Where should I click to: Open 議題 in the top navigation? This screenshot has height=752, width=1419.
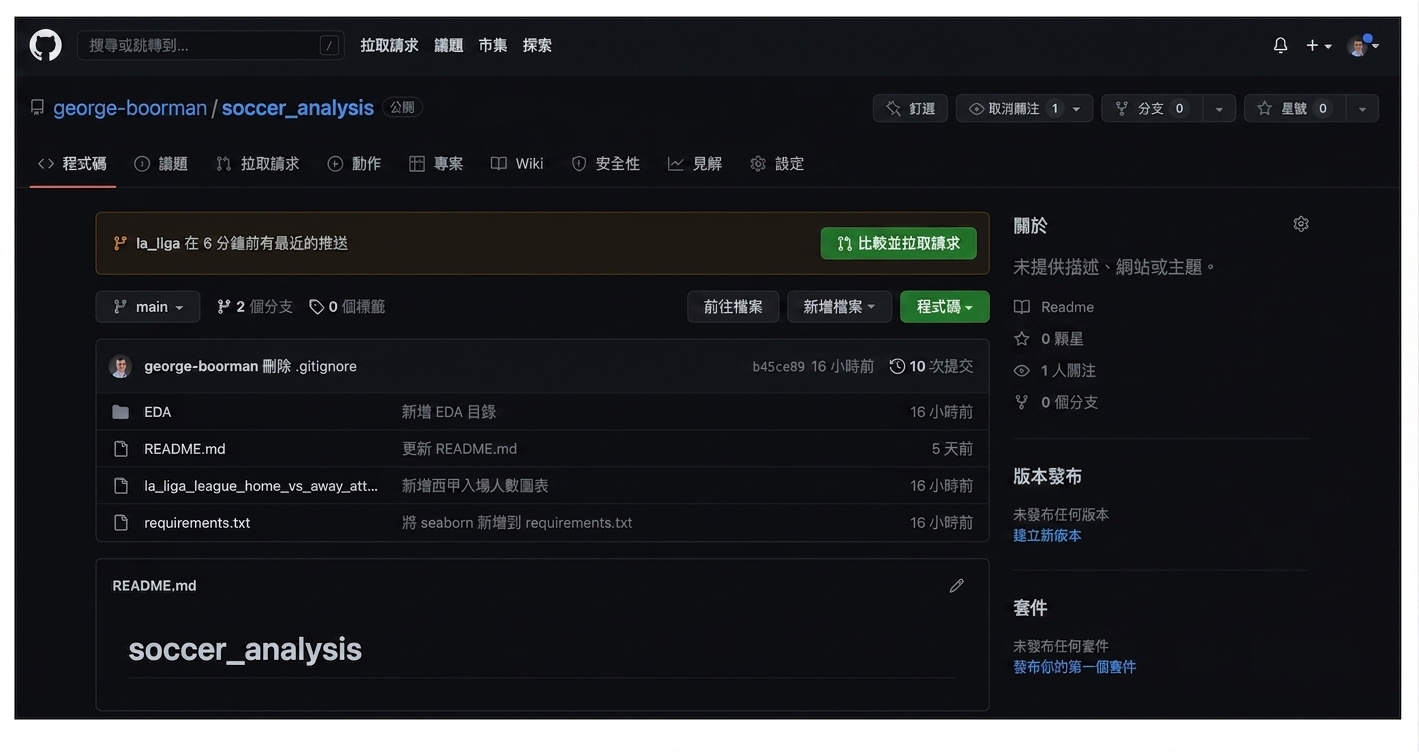tap(448, 45)
